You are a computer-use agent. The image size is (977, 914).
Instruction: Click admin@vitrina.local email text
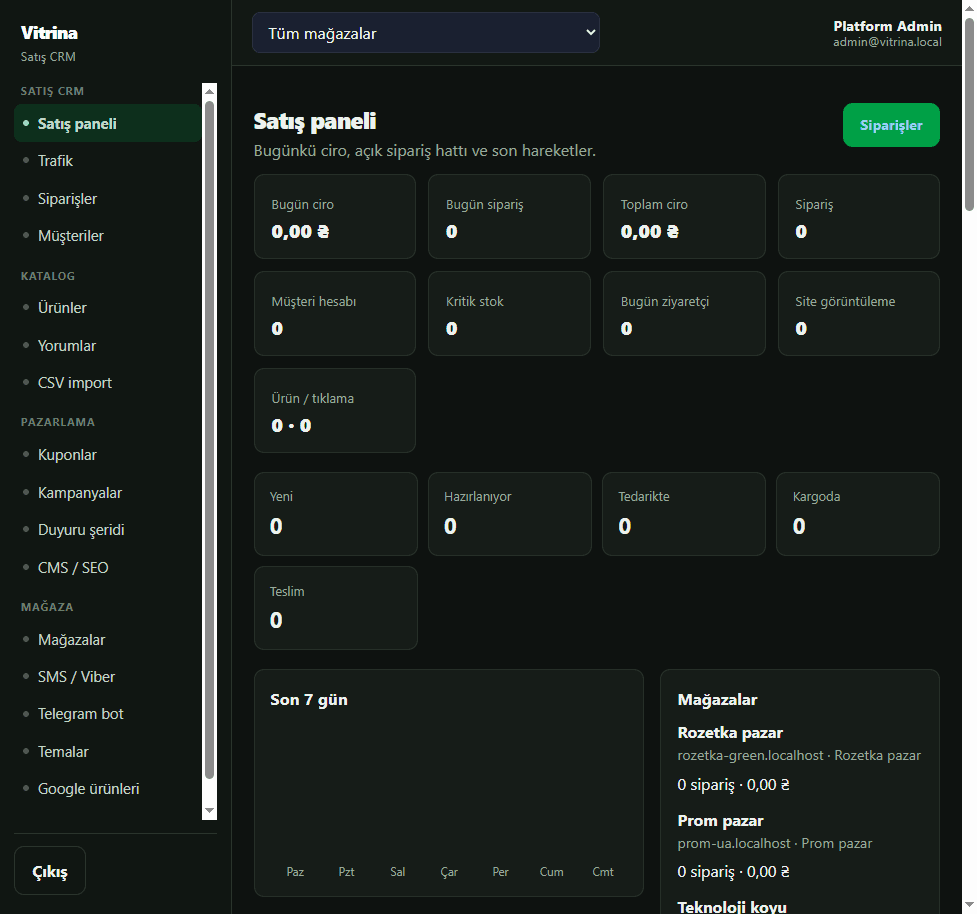(887, 42)
